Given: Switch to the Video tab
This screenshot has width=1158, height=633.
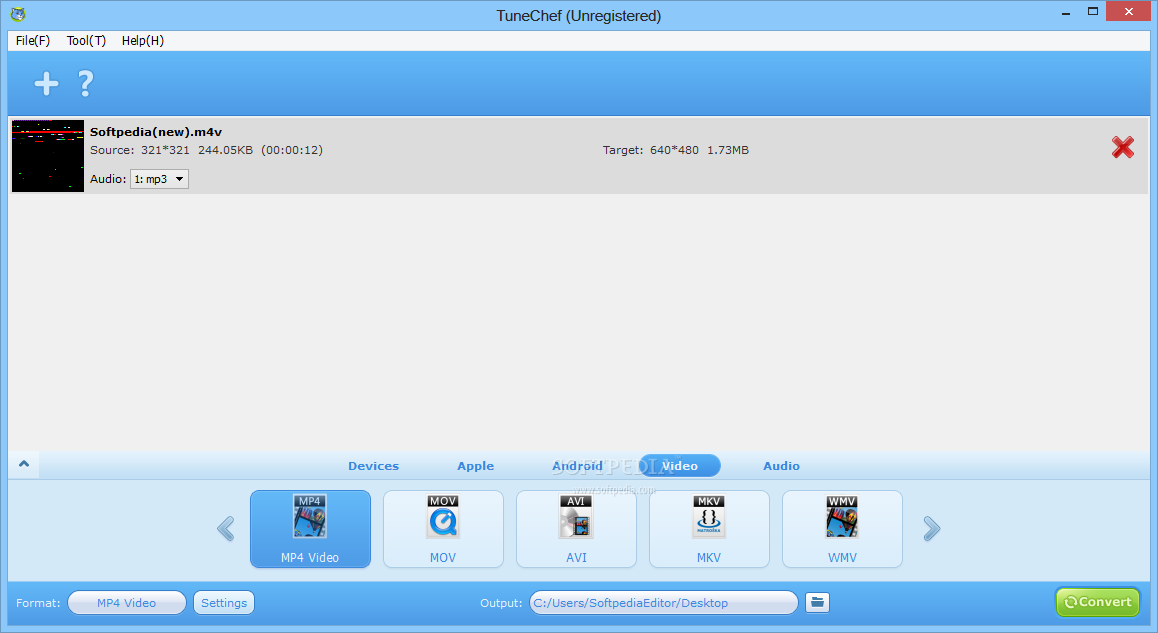Looking at the screenshot, I should (679, 466).
